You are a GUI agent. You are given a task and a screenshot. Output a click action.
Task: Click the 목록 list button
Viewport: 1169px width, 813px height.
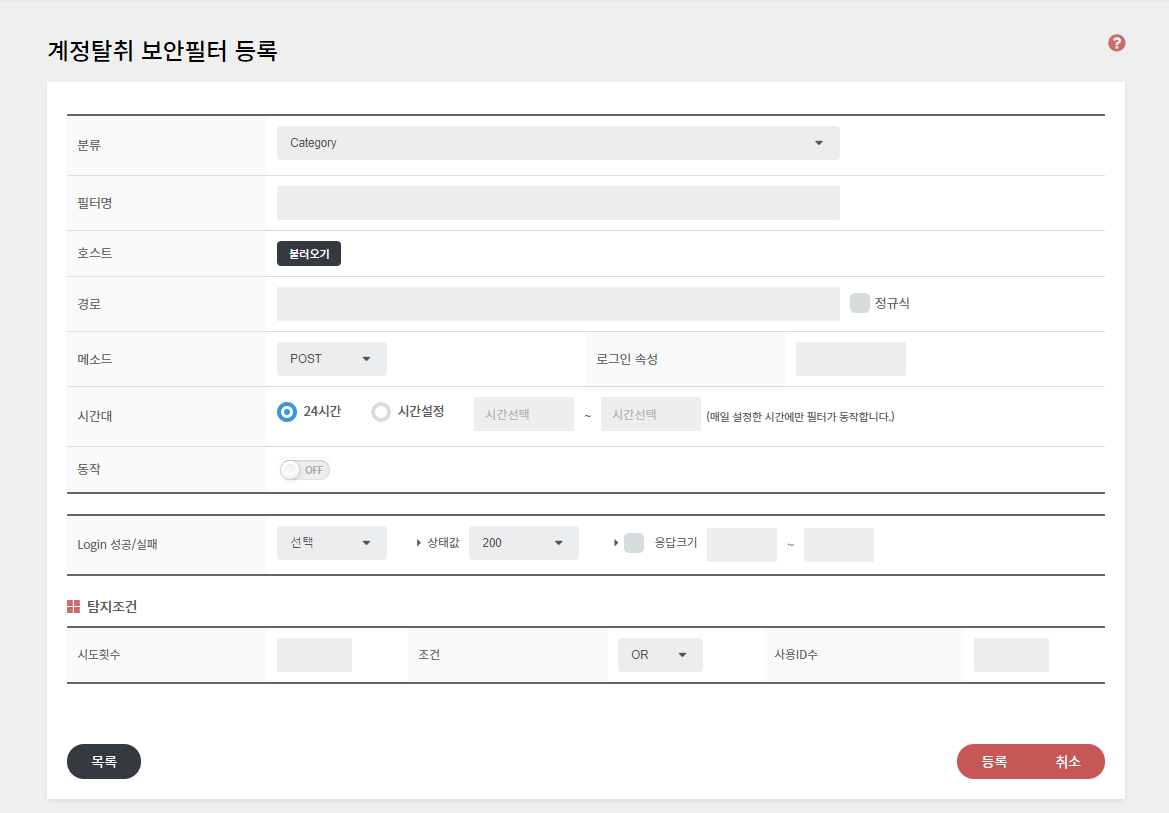pos(104,761)
